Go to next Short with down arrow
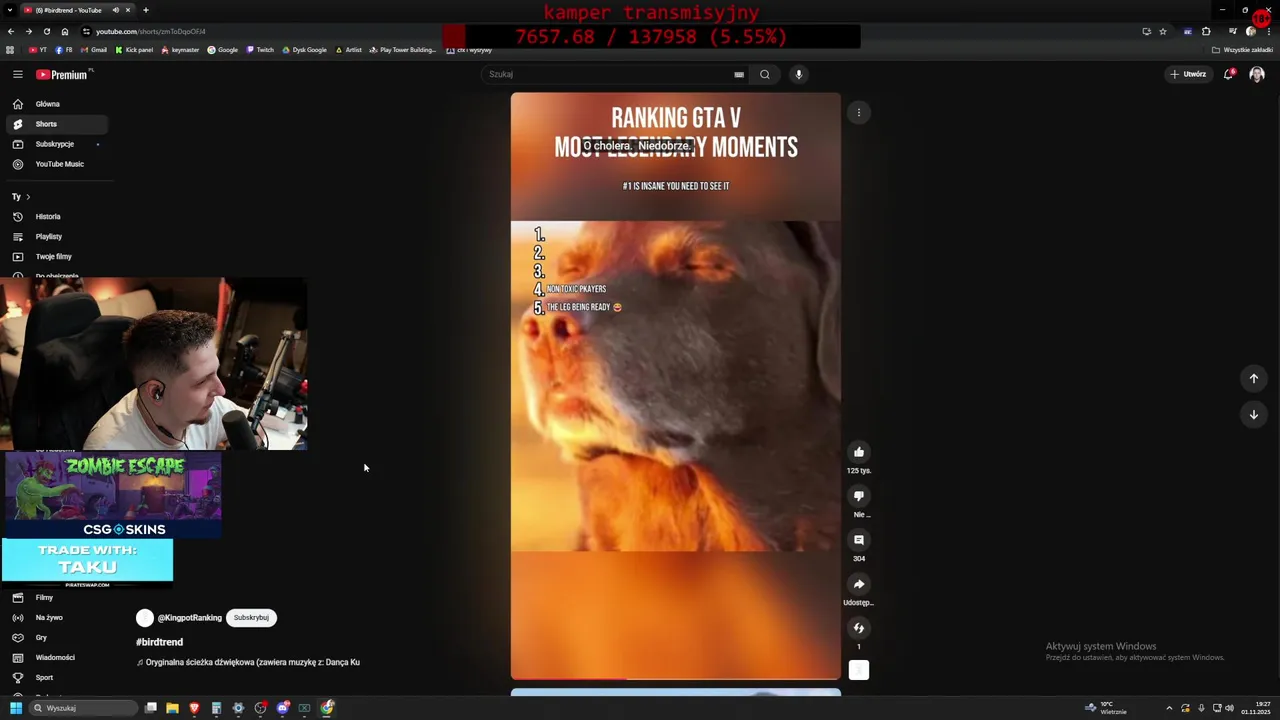The image size is (1280, 720). (x=1253, y=414)
